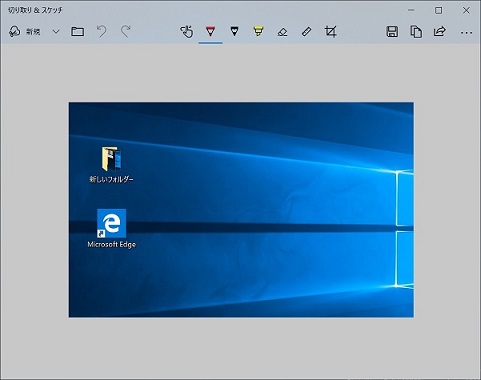Open the See more ellipsis menu

pyautogui.click(x=466, y=32)
